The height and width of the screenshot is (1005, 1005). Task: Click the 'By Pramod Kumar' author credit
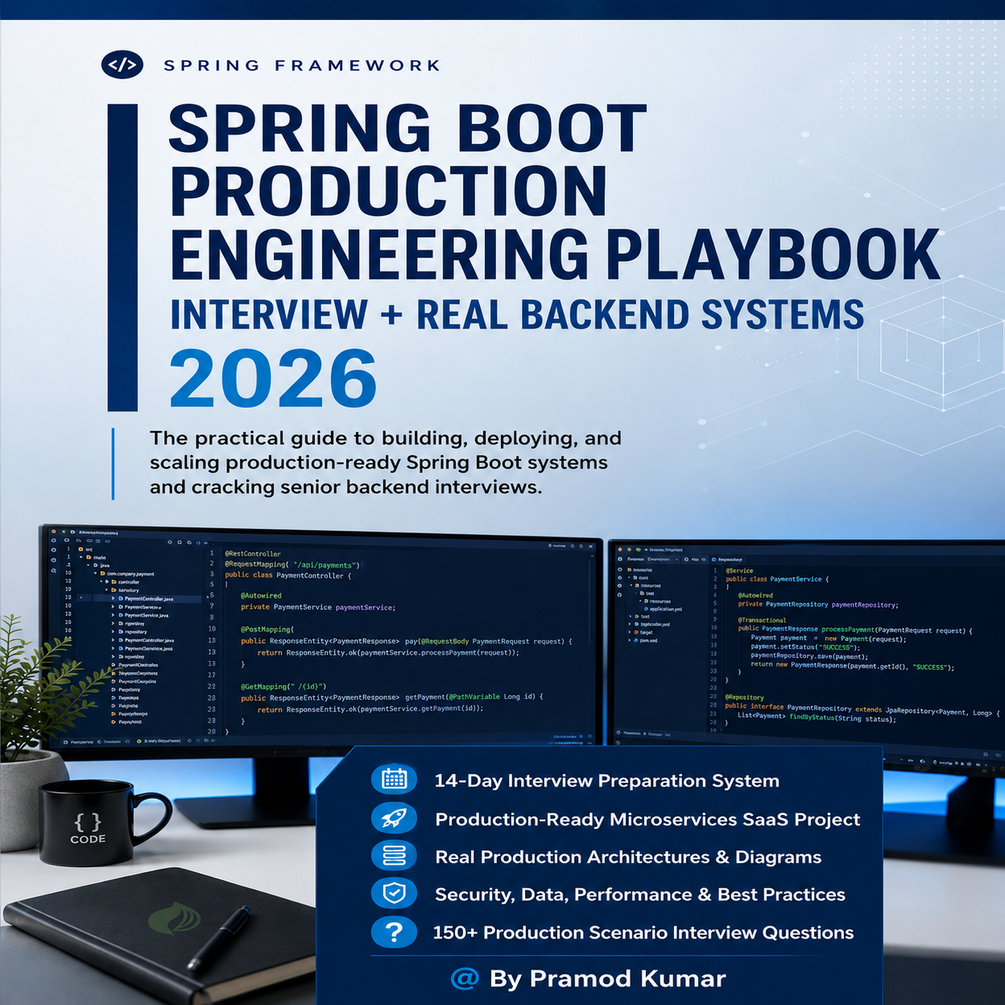pos(607,979)
